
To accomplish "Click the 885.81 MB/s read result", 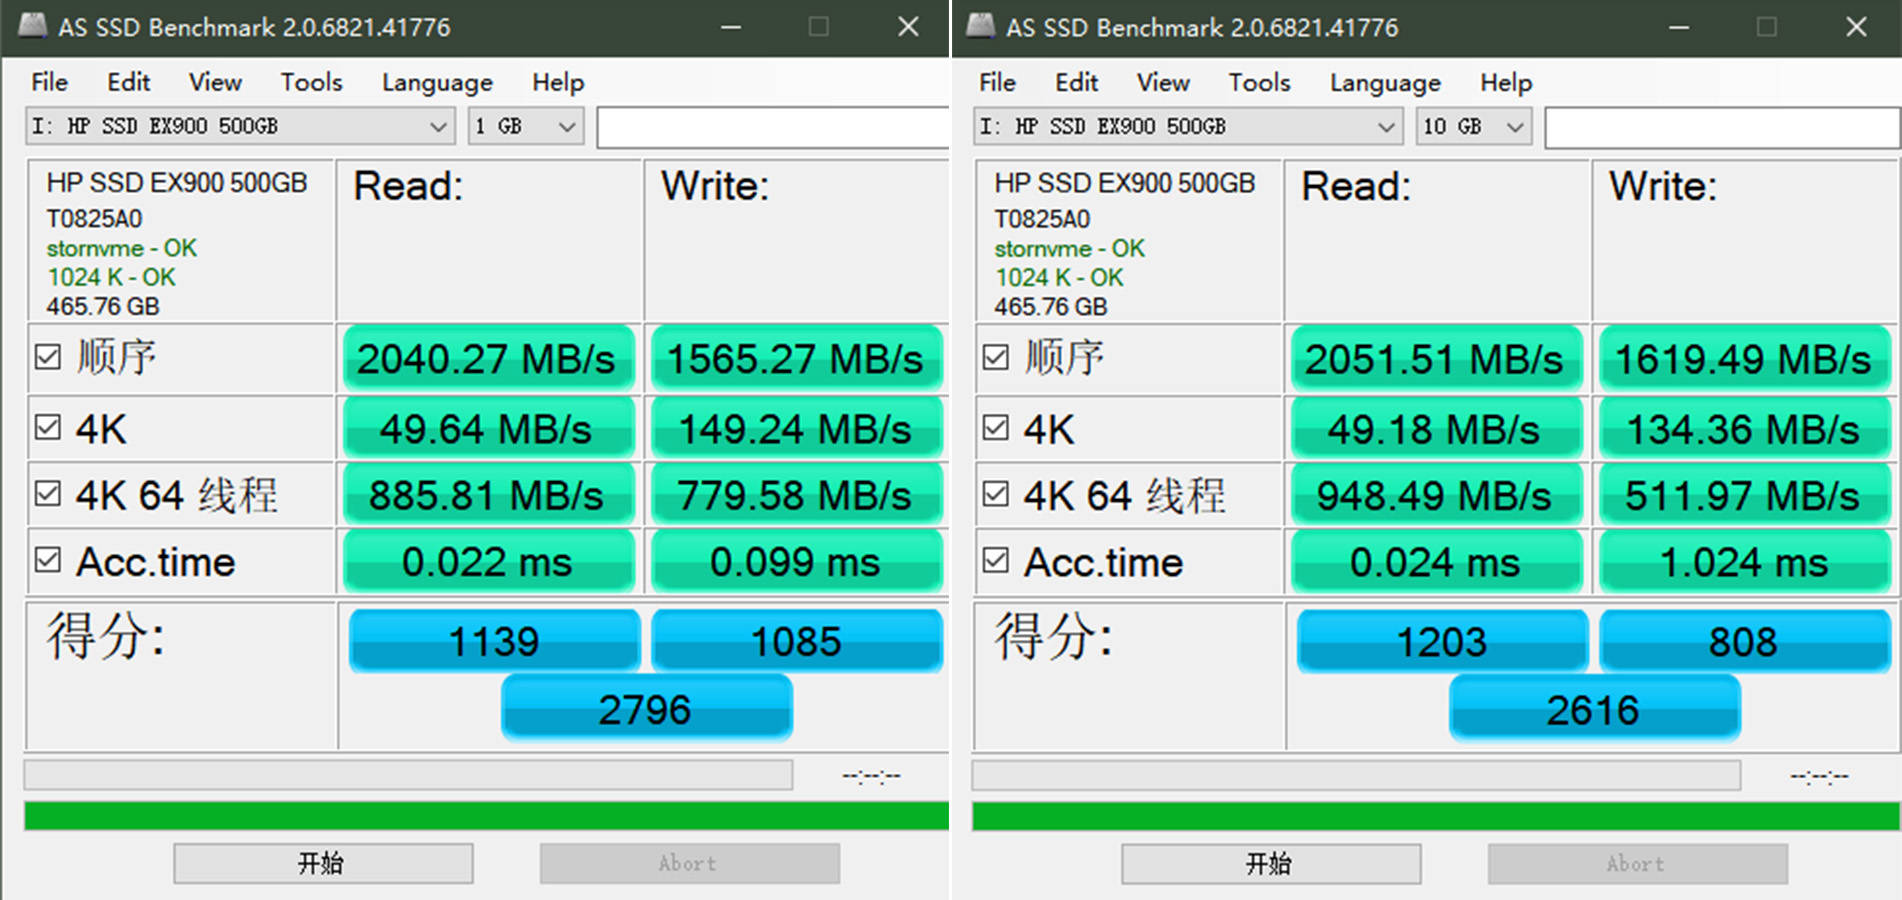I will 488,494.
